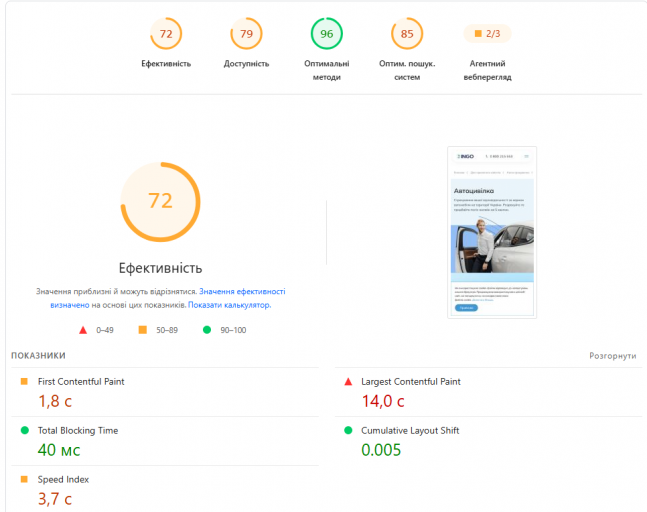The height and width of the screenshot is (512, 647).
Task: Select the 14,0 с value
Action: coord(383,401)
